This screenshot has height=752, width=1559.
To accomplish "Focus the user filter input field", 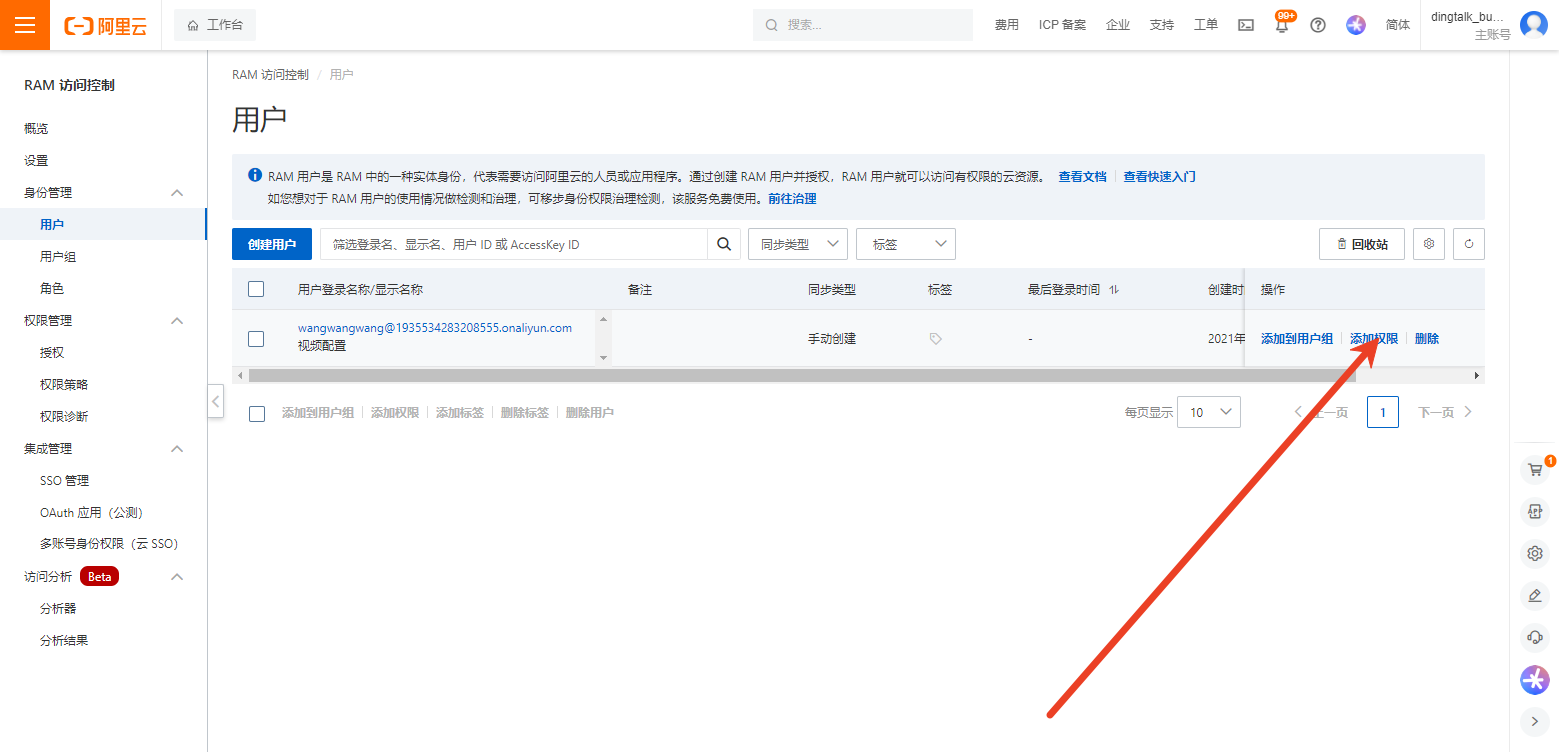I will pyautogui.click(x=514, y=244).
